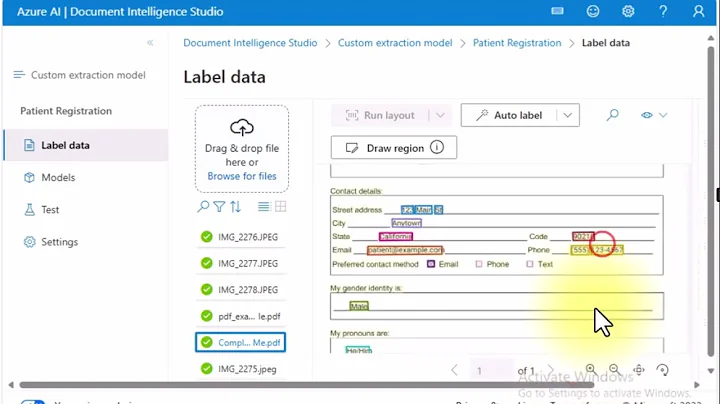Click the Run layout button
This screenshot has width=720, height=404.
(x=380, y=115)
